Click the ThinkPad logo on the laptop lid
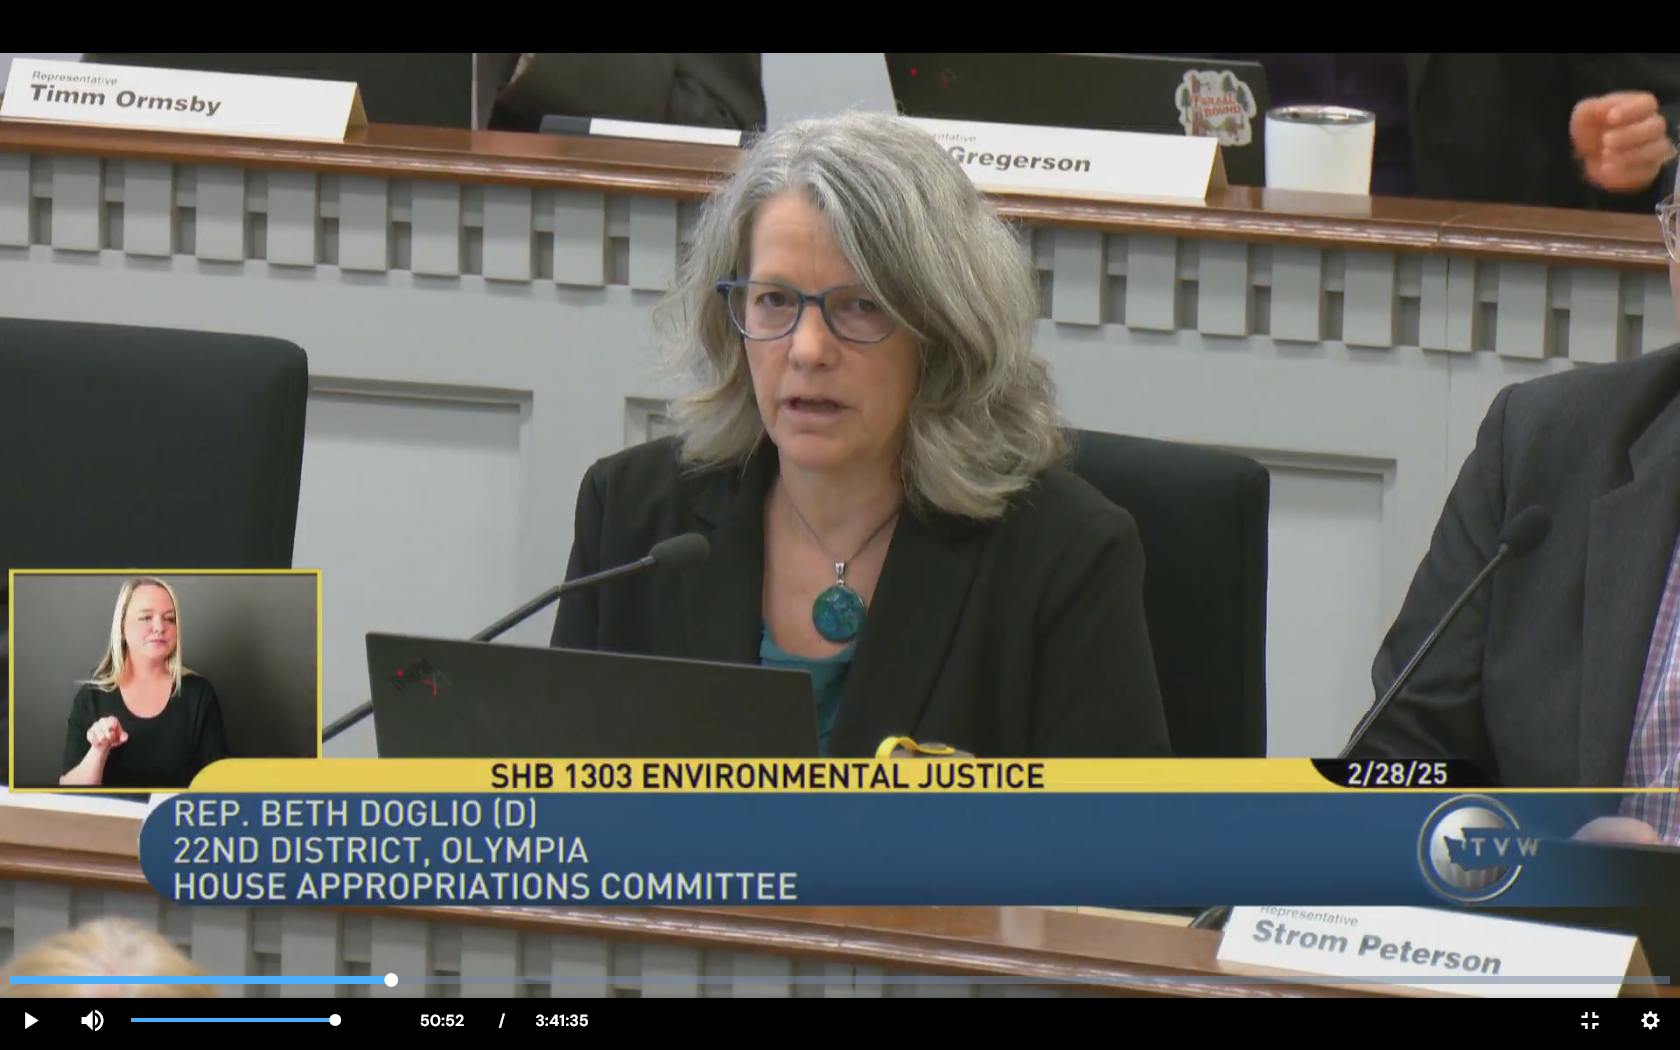The width and height of the screenshot is (1680, 1050). pyautogui.click(x=415, y=677)
